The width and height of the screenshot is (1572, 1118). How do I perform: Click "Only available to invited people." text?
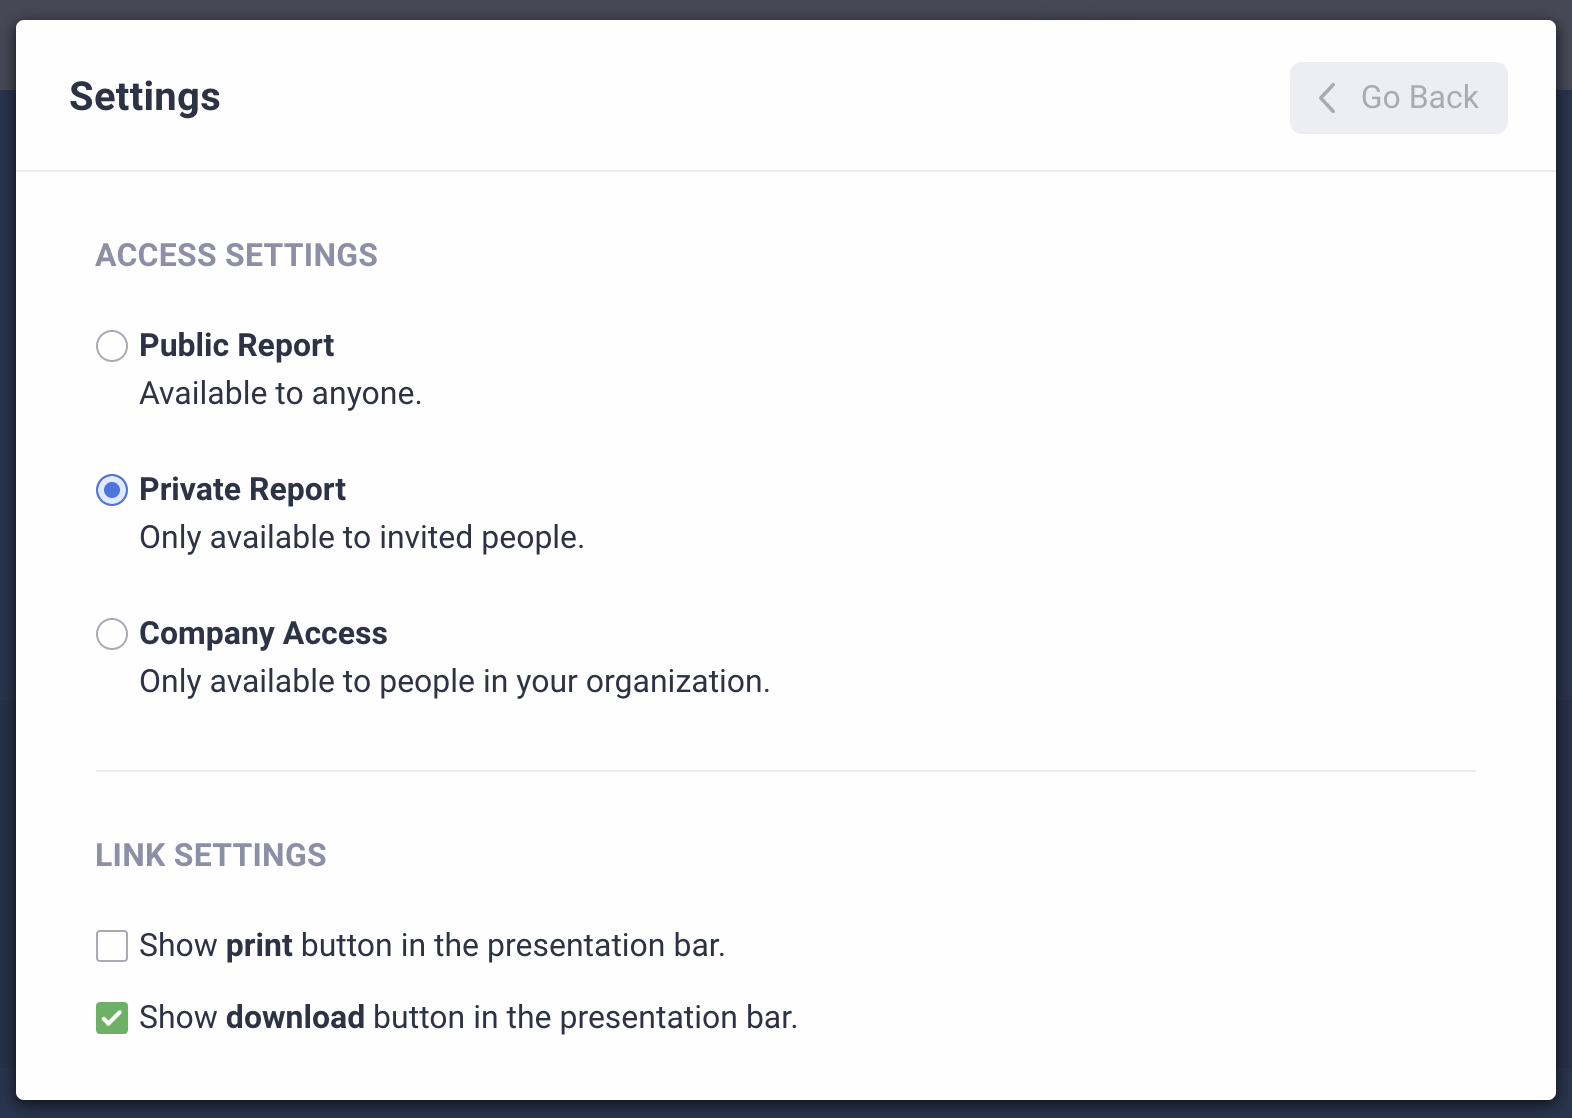(x=361, y=537)
